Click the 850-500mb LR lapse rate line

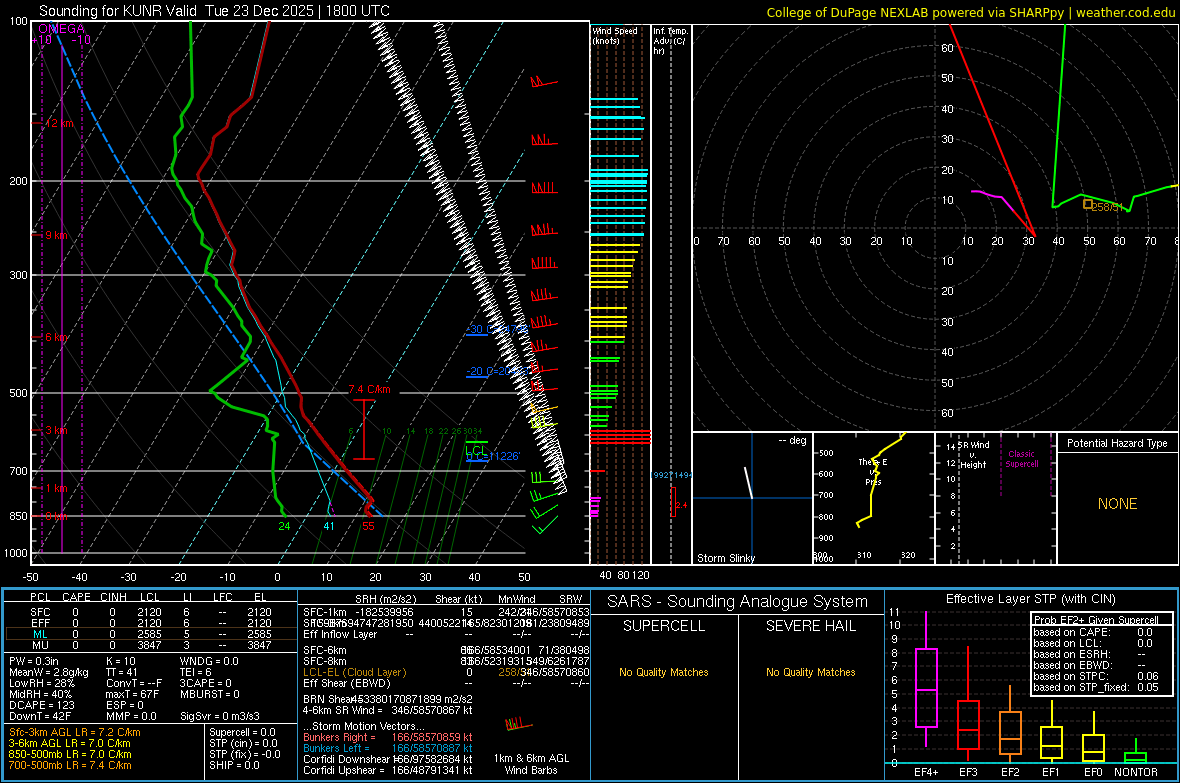[70, 754]
